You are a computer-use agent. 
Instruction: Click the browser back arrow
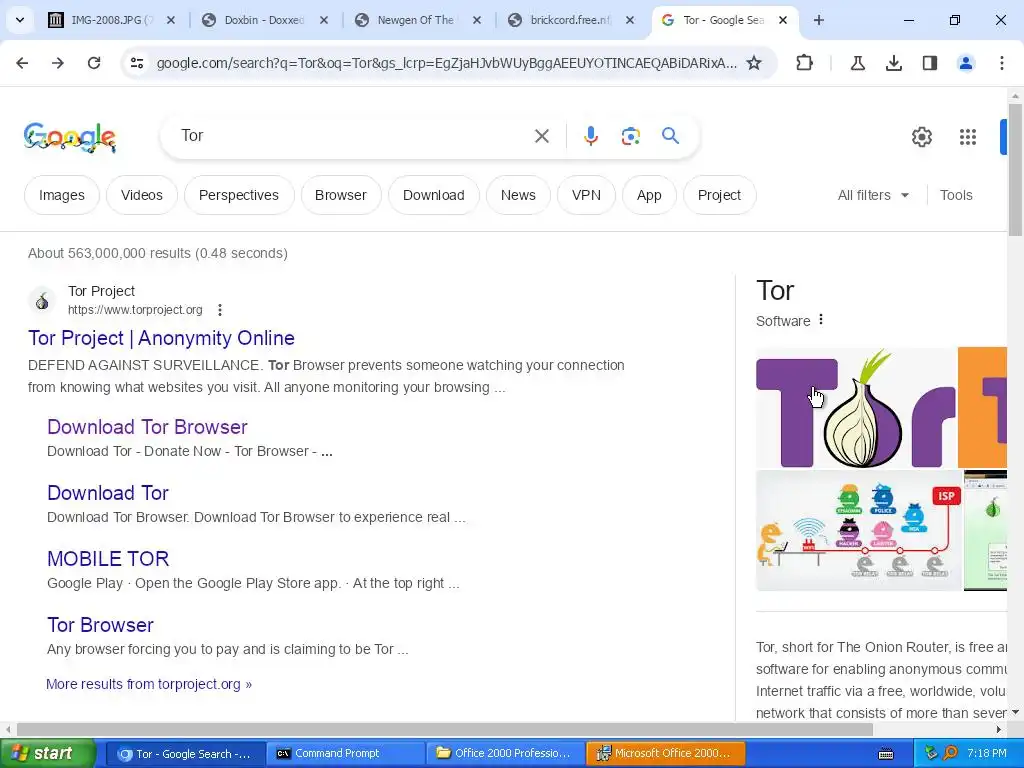point(22,63)
